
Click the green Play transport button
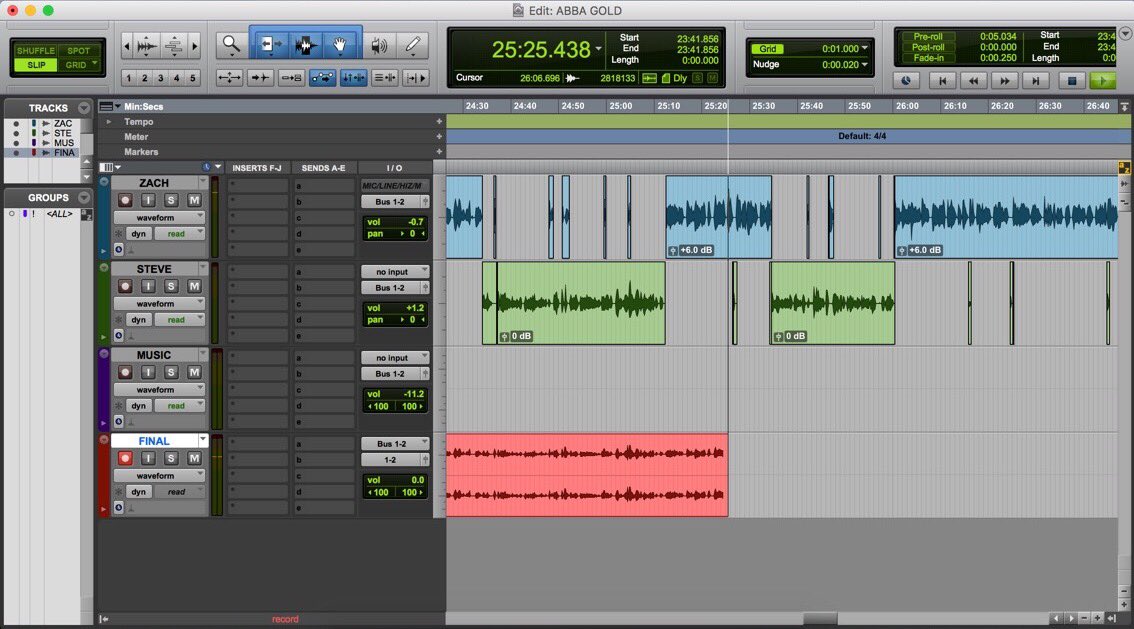(x=1103, y=81)
